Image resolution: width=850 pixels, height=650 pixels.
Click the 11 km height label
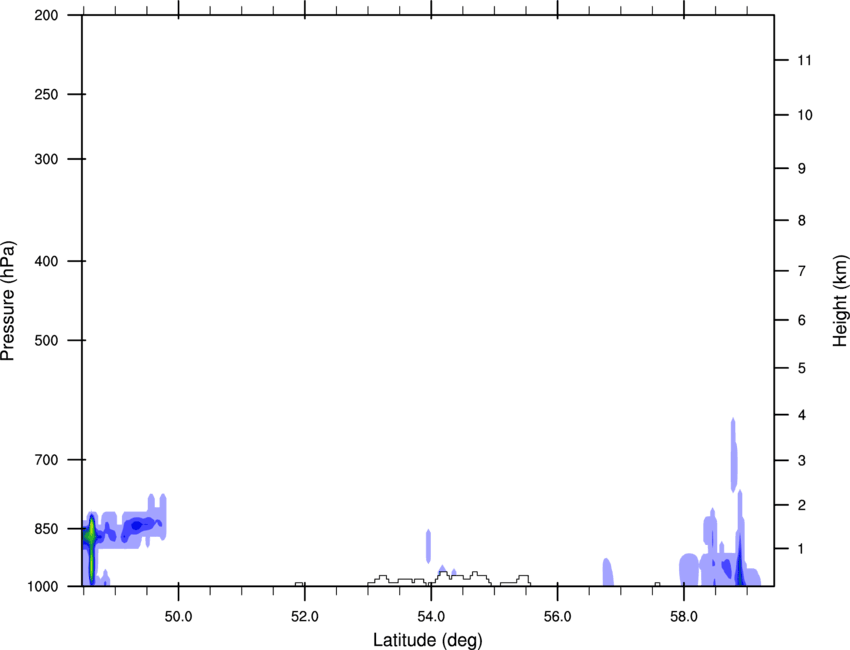pyautogui.click(x=804, y=60)
